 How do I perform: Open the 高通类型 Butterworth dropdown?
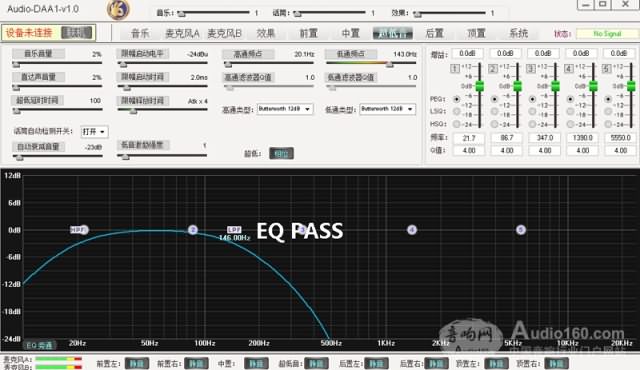point(285,109)
